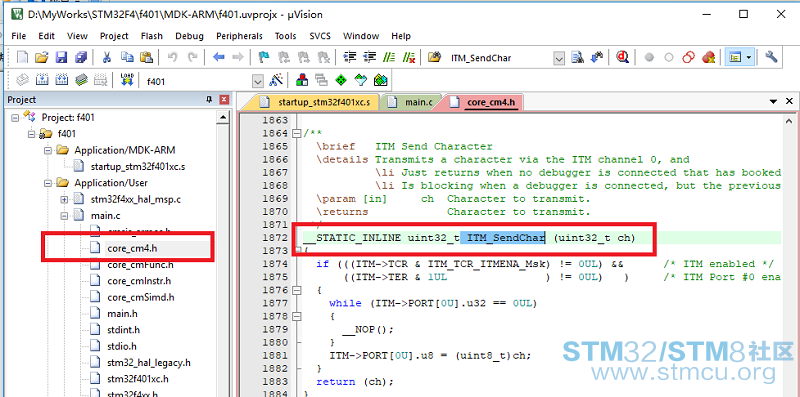Copy selection toolbar icon
This screenshot has height=397, width=800.
[127, 57]
